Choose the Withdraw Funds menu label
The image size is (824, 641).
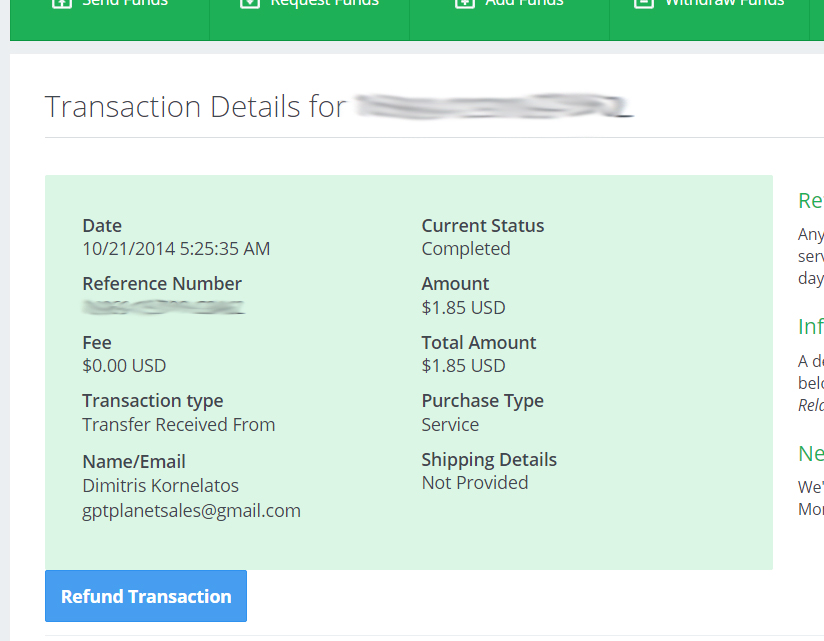coord(724,3)
